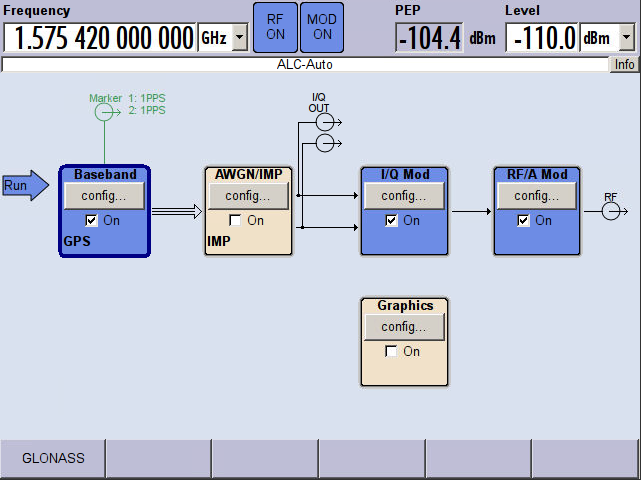This screenshot has width=641, height=480.
Task: Click the RF output connector symbol
Action: click(611, 211)
